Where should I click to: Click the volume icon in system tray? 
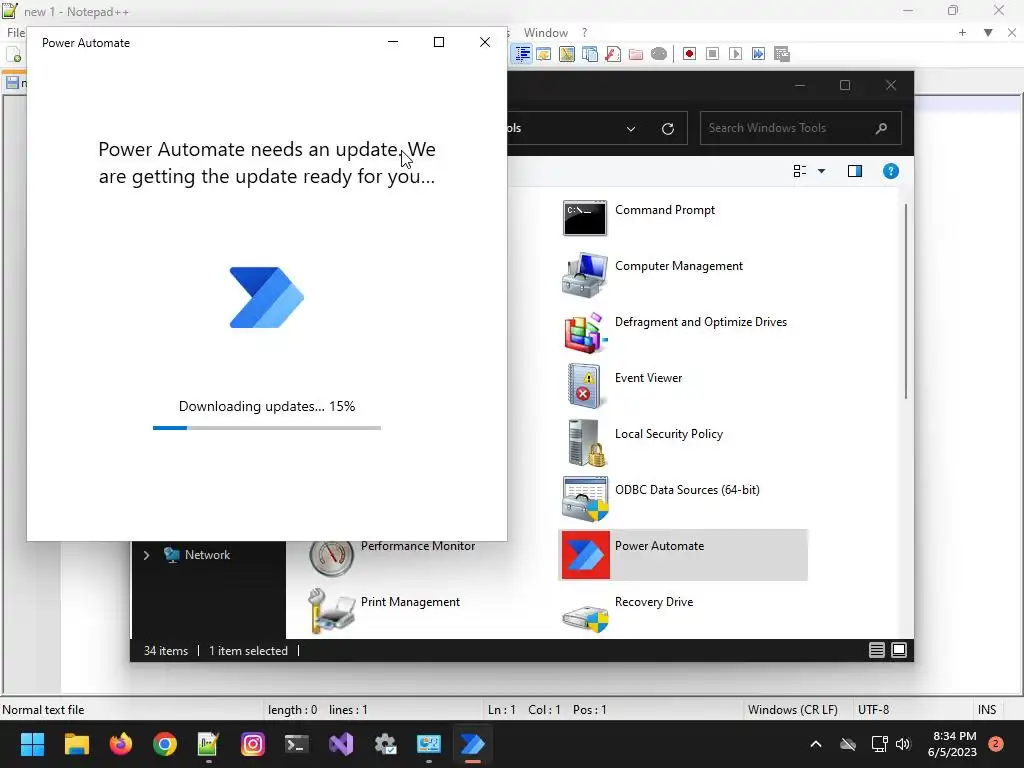pyautogui.click(x=903, y=744)
